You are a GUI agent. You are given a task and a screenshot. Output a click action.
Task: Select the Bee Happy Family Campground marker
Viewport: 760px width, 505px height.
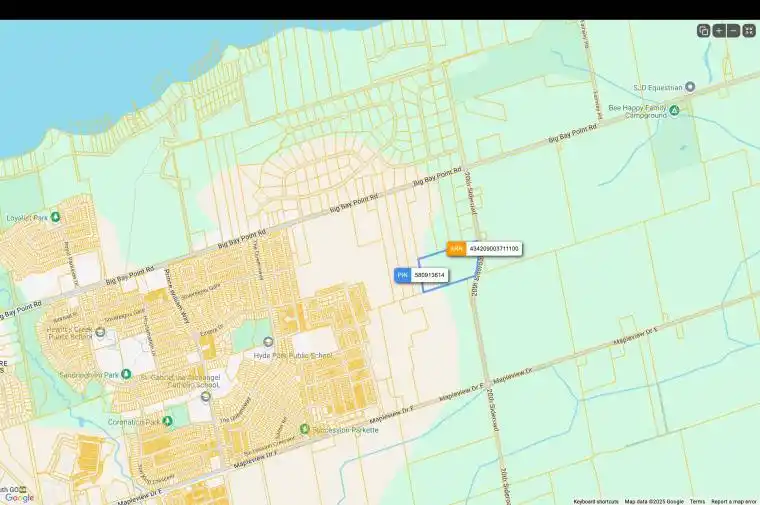(x=675, y=110)
